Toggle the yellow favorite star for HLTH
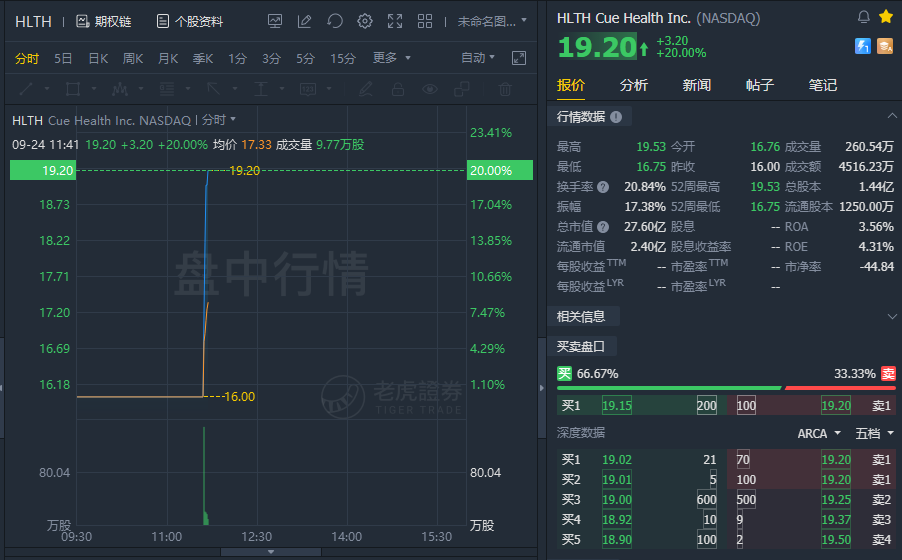This screenshot has height=560, width=902. tap(886, 17)
